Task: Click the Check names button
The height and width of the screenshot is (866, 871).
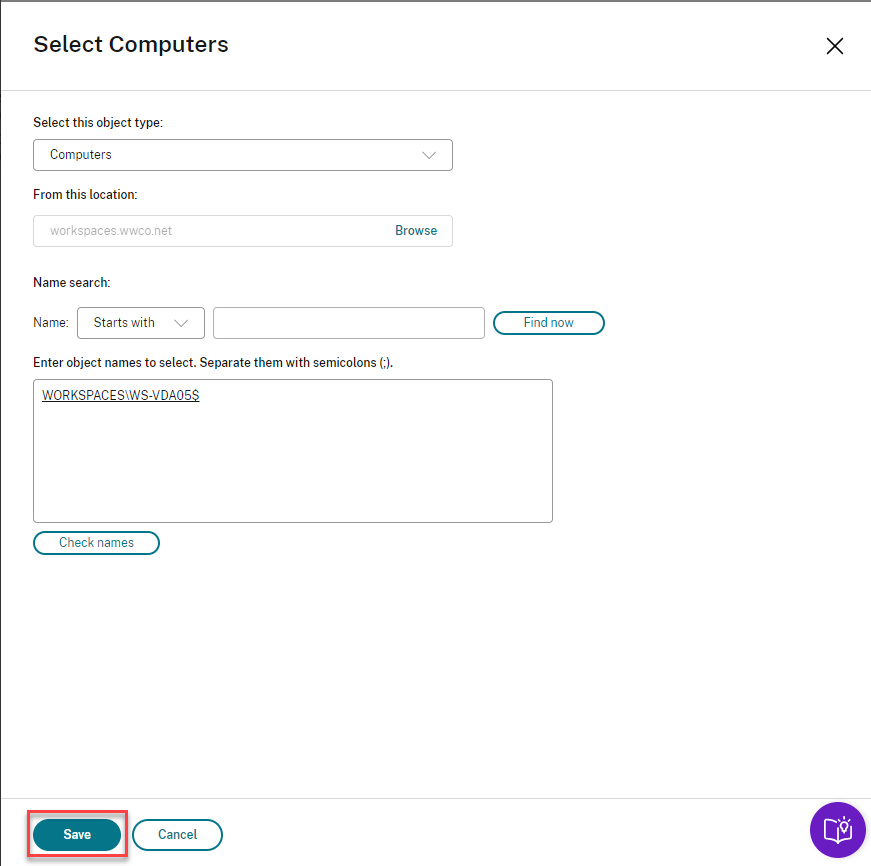Action: click(x=96, y=543)
